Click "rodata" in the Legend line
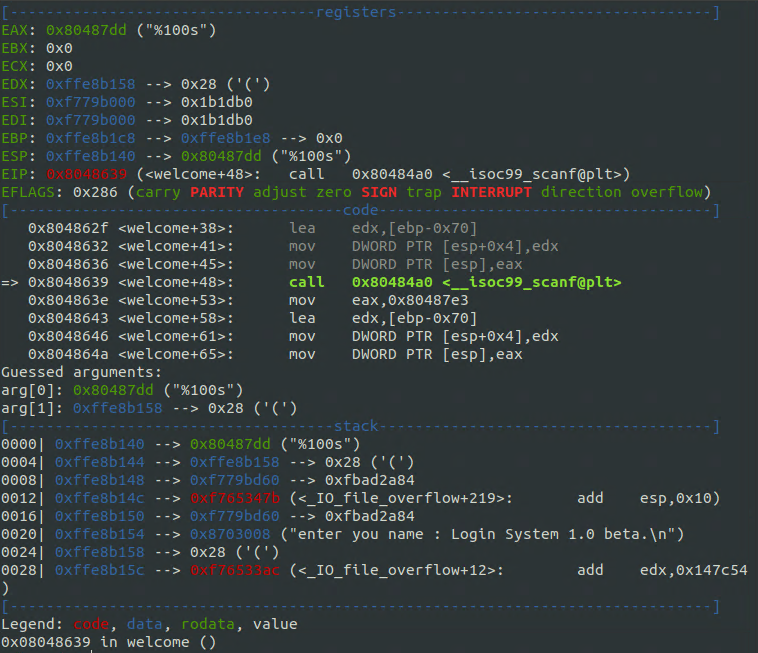This screenshot has width=758, height=653. pos(208,624)
